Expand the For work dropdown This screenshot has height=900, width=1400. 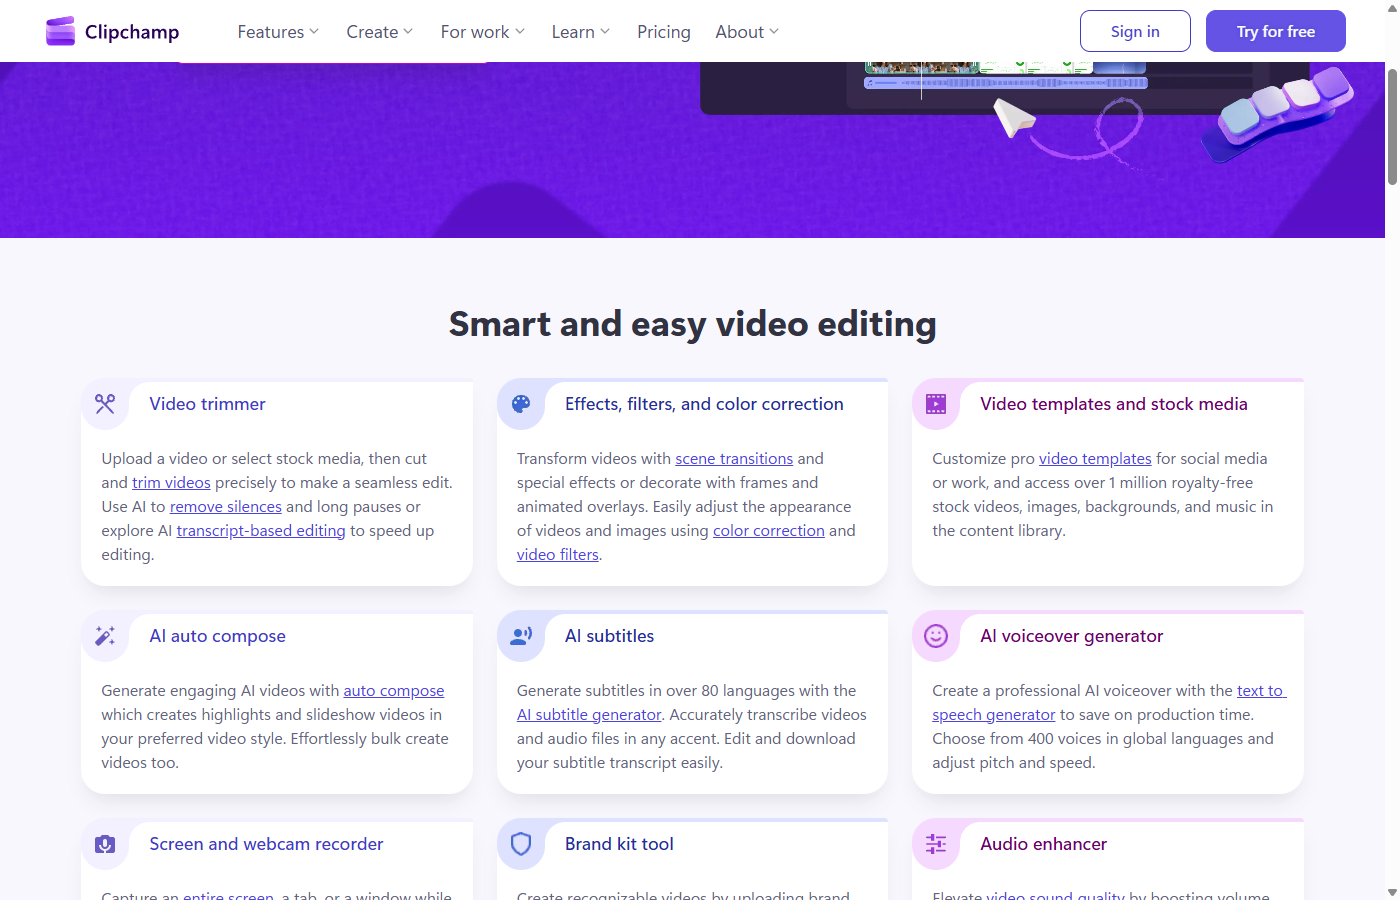[x=482, y=31]
